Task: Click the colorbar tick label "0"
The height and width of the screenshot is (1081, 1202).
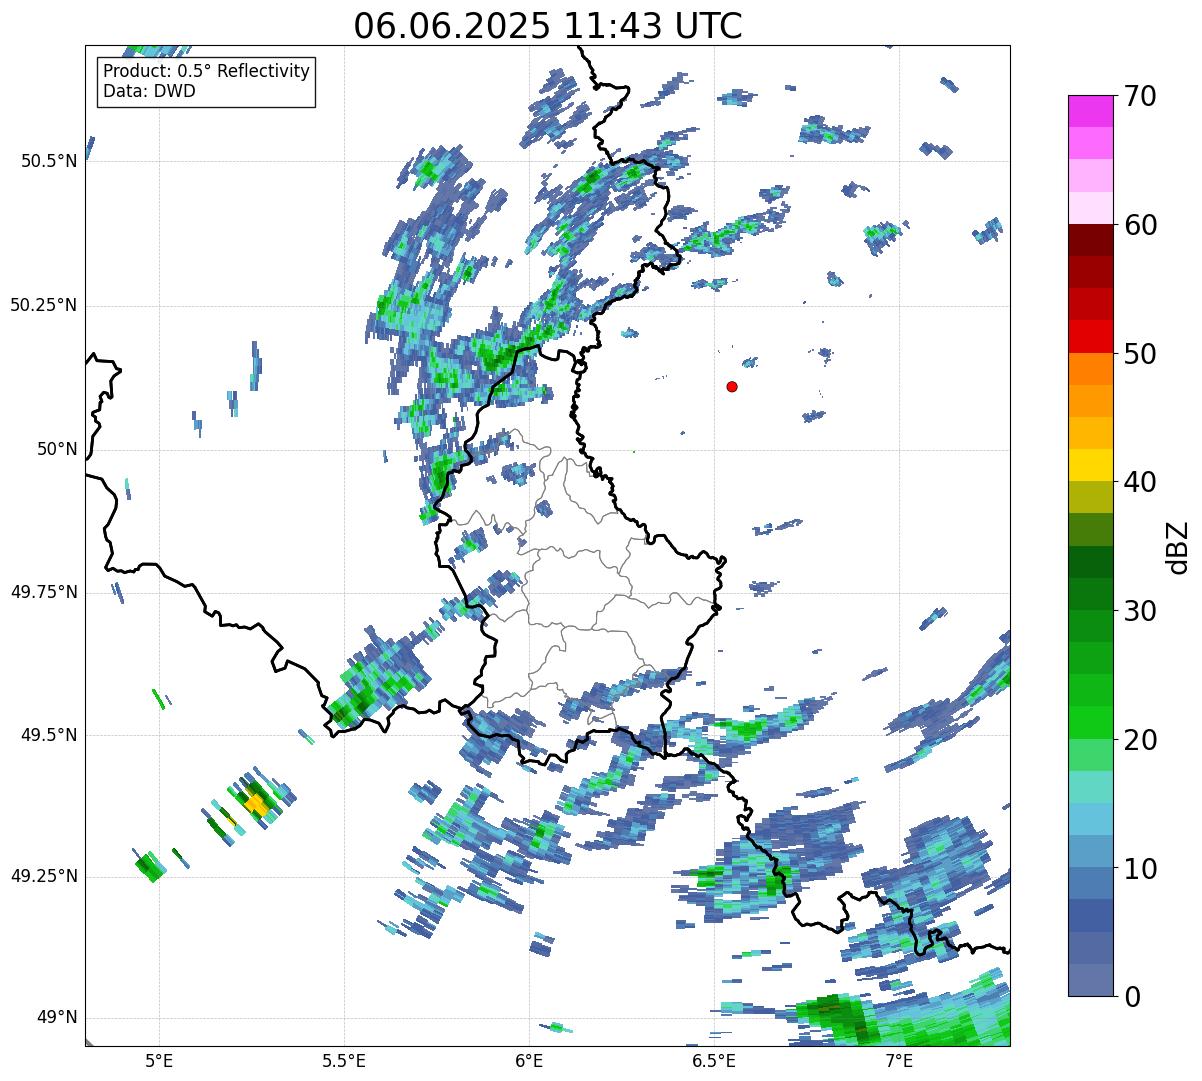Action: coord(1131,997)
